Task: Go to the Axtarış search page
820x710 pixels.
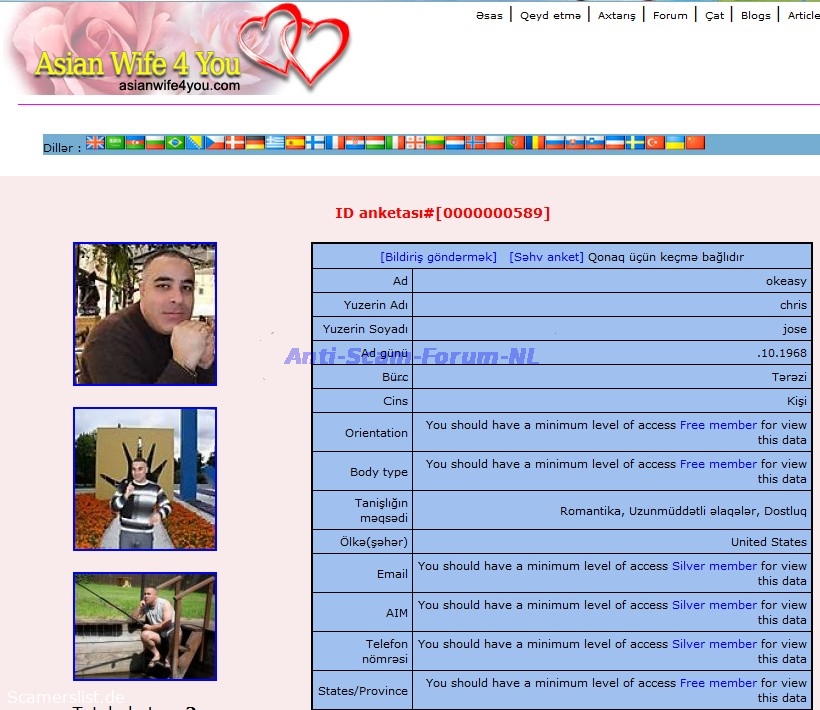Action: pyautogui.click(x=616, y=15)
